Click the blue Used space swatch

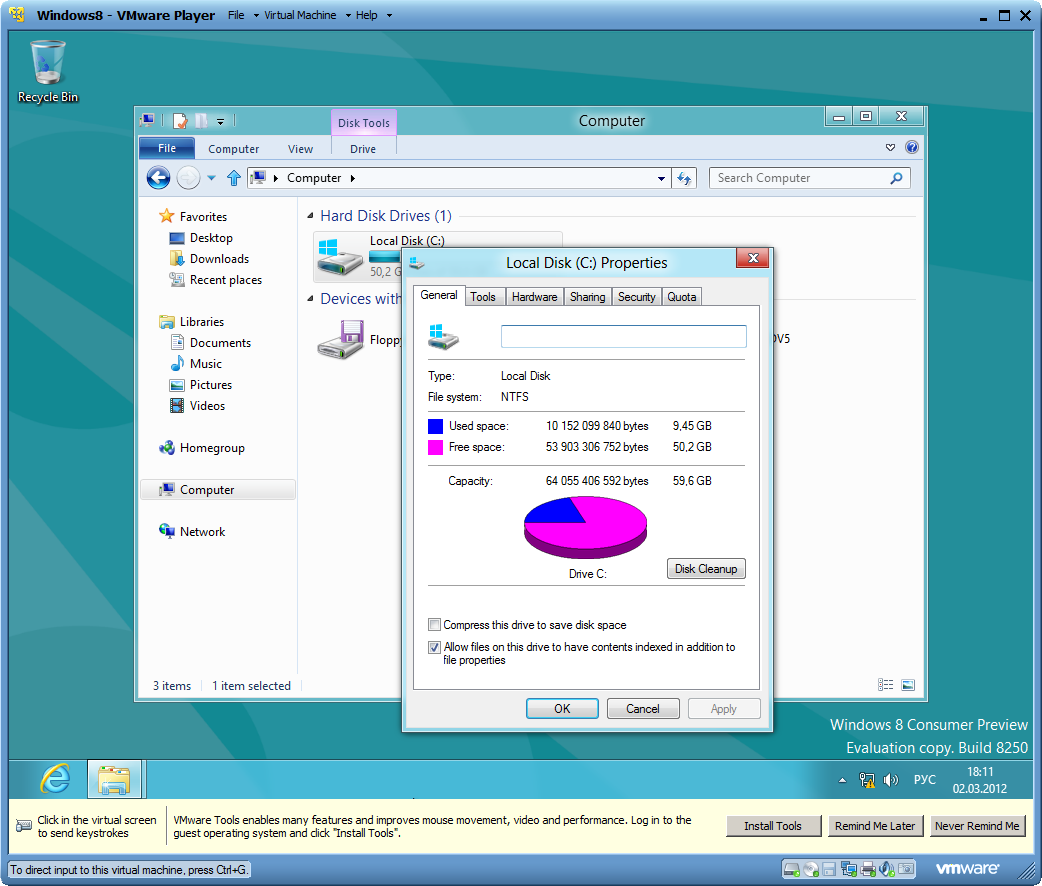[x=435, y=426]
